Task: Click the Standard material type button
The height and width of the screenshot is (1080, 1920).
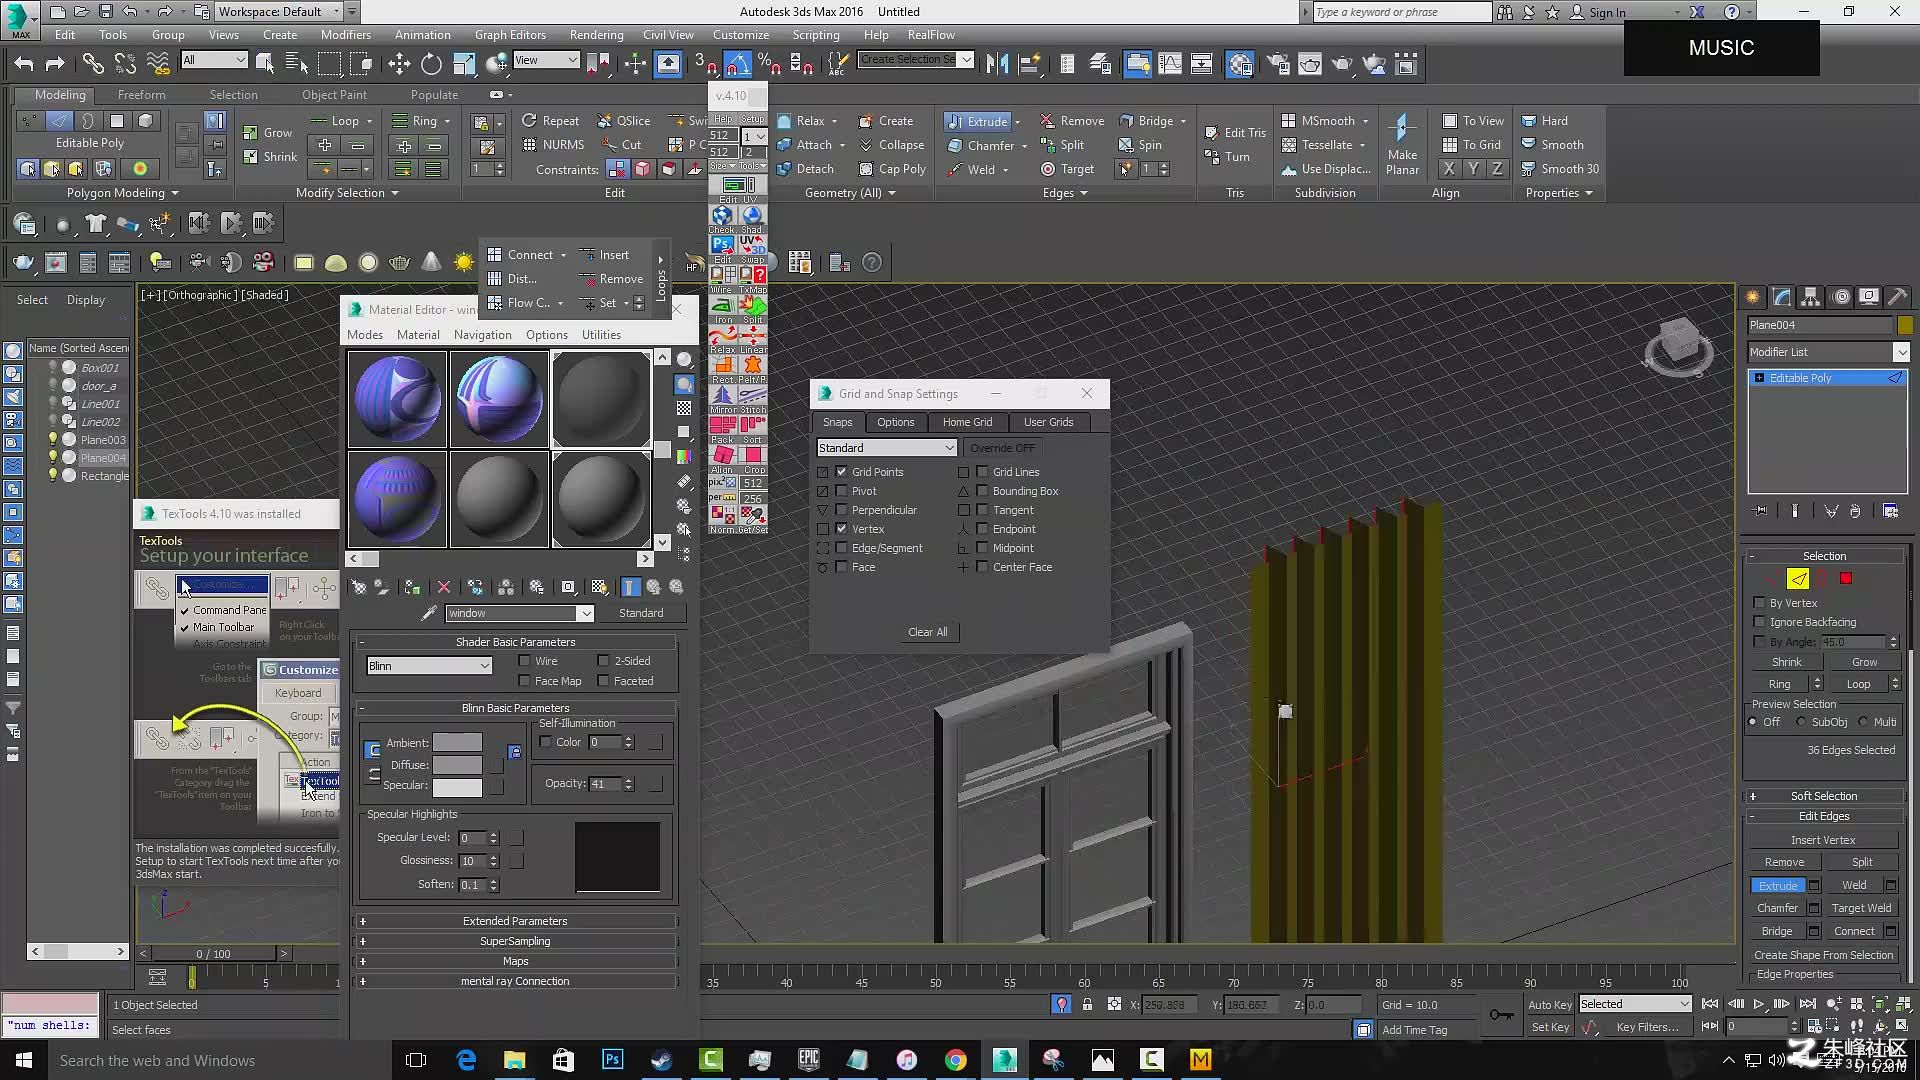Action: click(x=641, y=613)
